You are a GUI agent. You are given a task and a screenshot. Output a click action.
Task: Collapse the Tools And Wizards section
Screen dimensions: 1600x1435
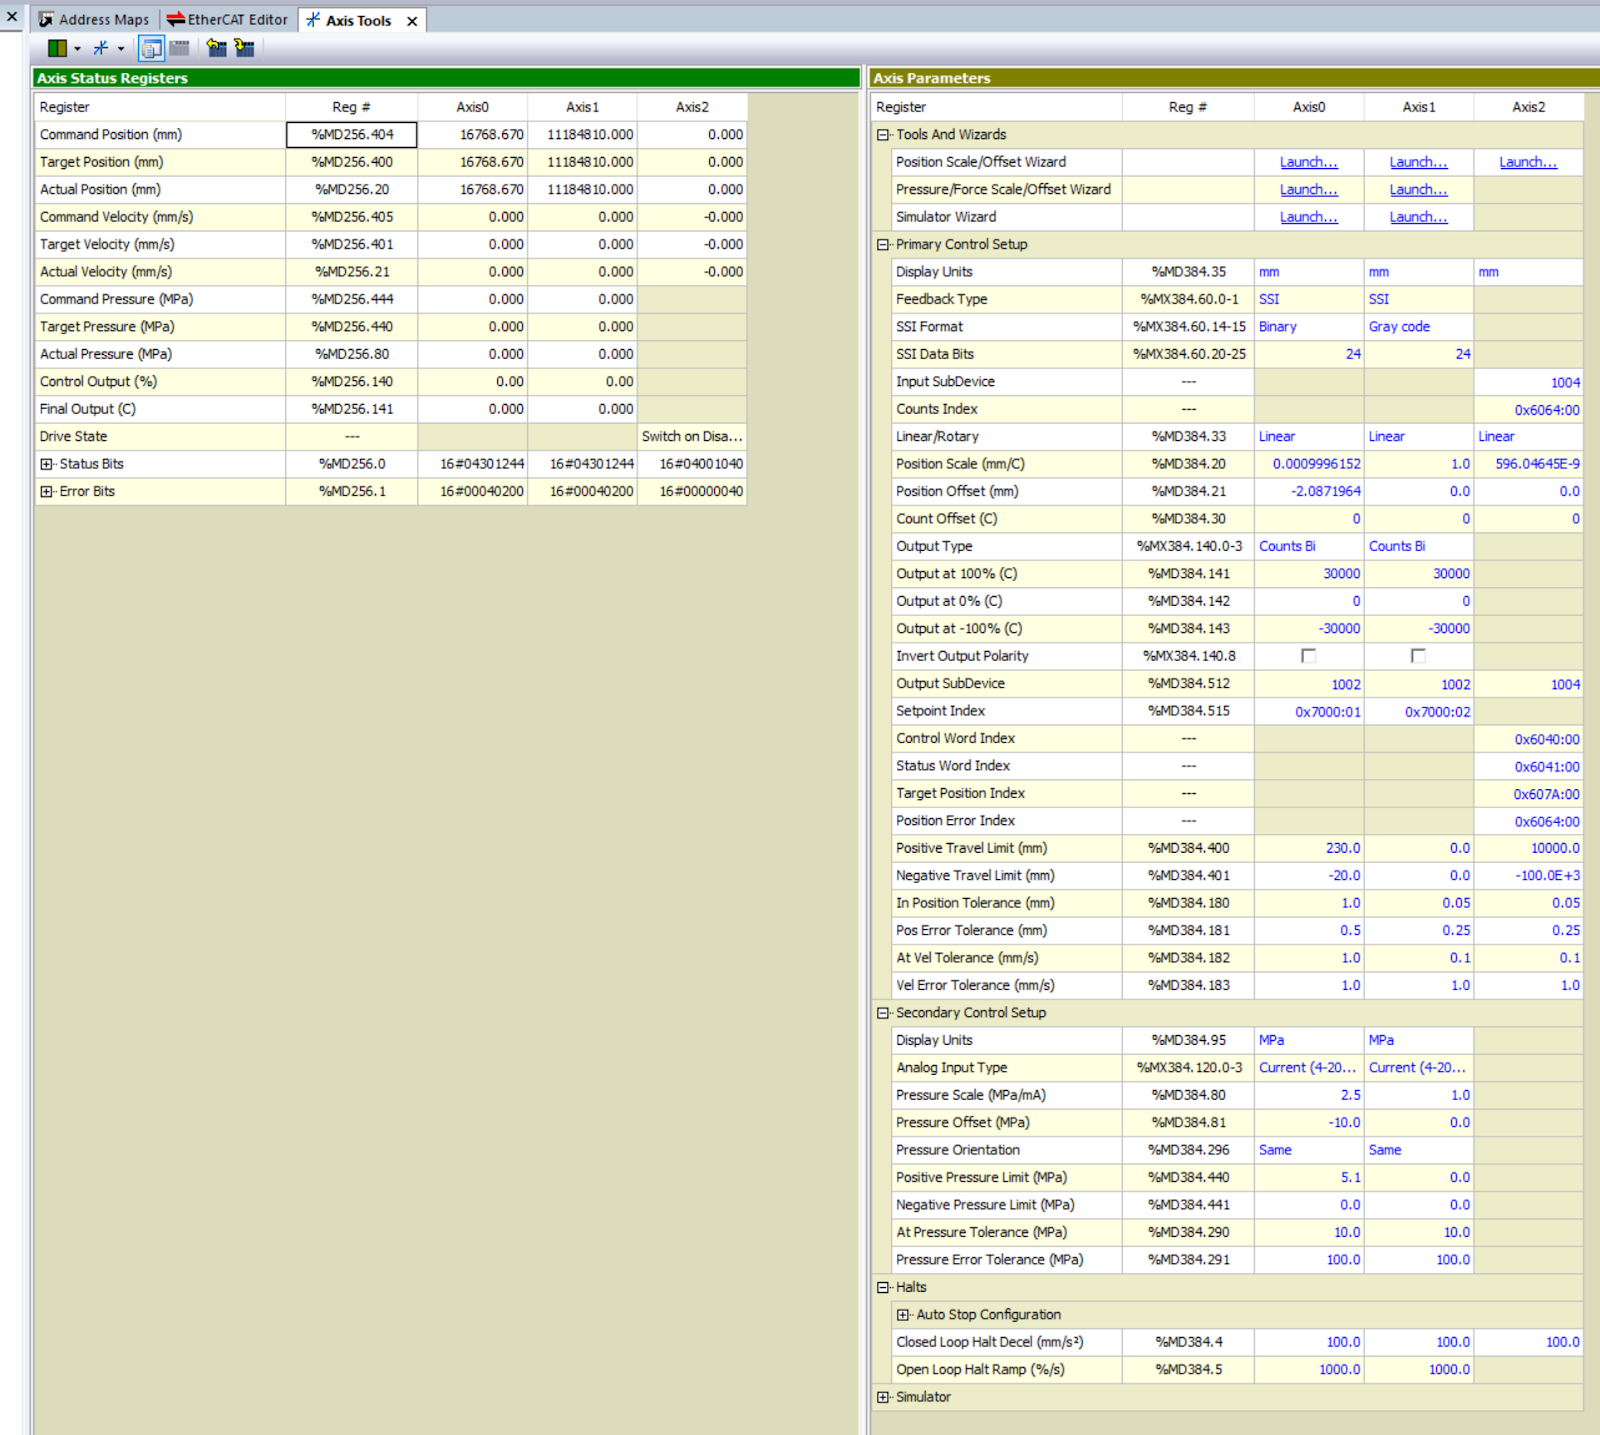click(x=883, y=135)
